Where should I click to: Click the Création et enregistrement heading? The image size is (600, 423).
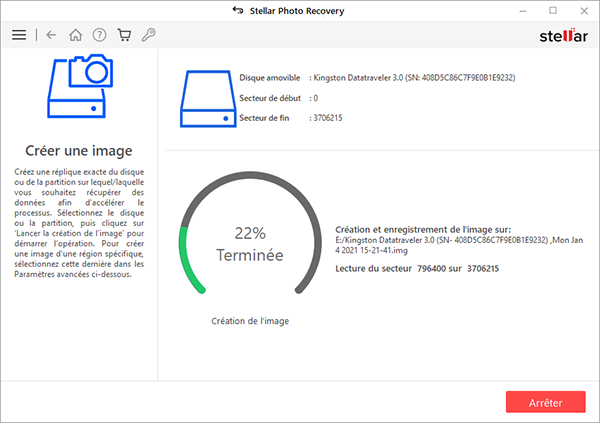point(423,229)
